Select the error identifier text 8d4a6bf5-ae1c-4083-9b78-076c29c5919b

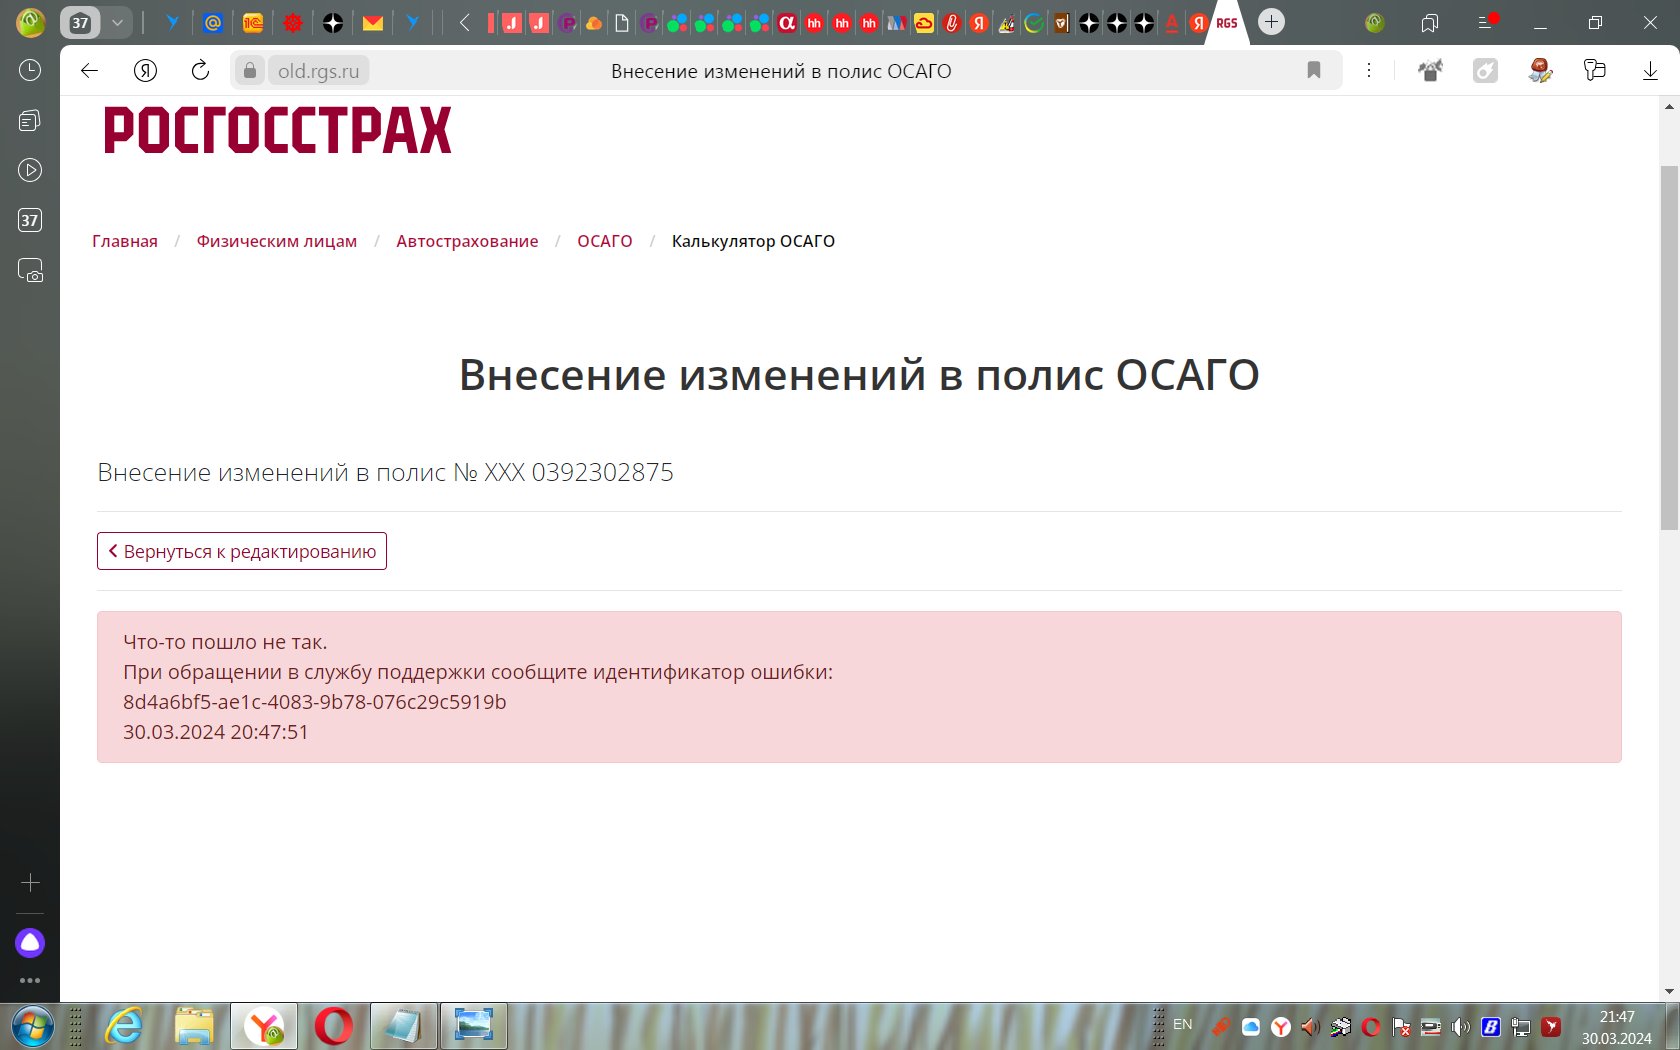[315, 702]
